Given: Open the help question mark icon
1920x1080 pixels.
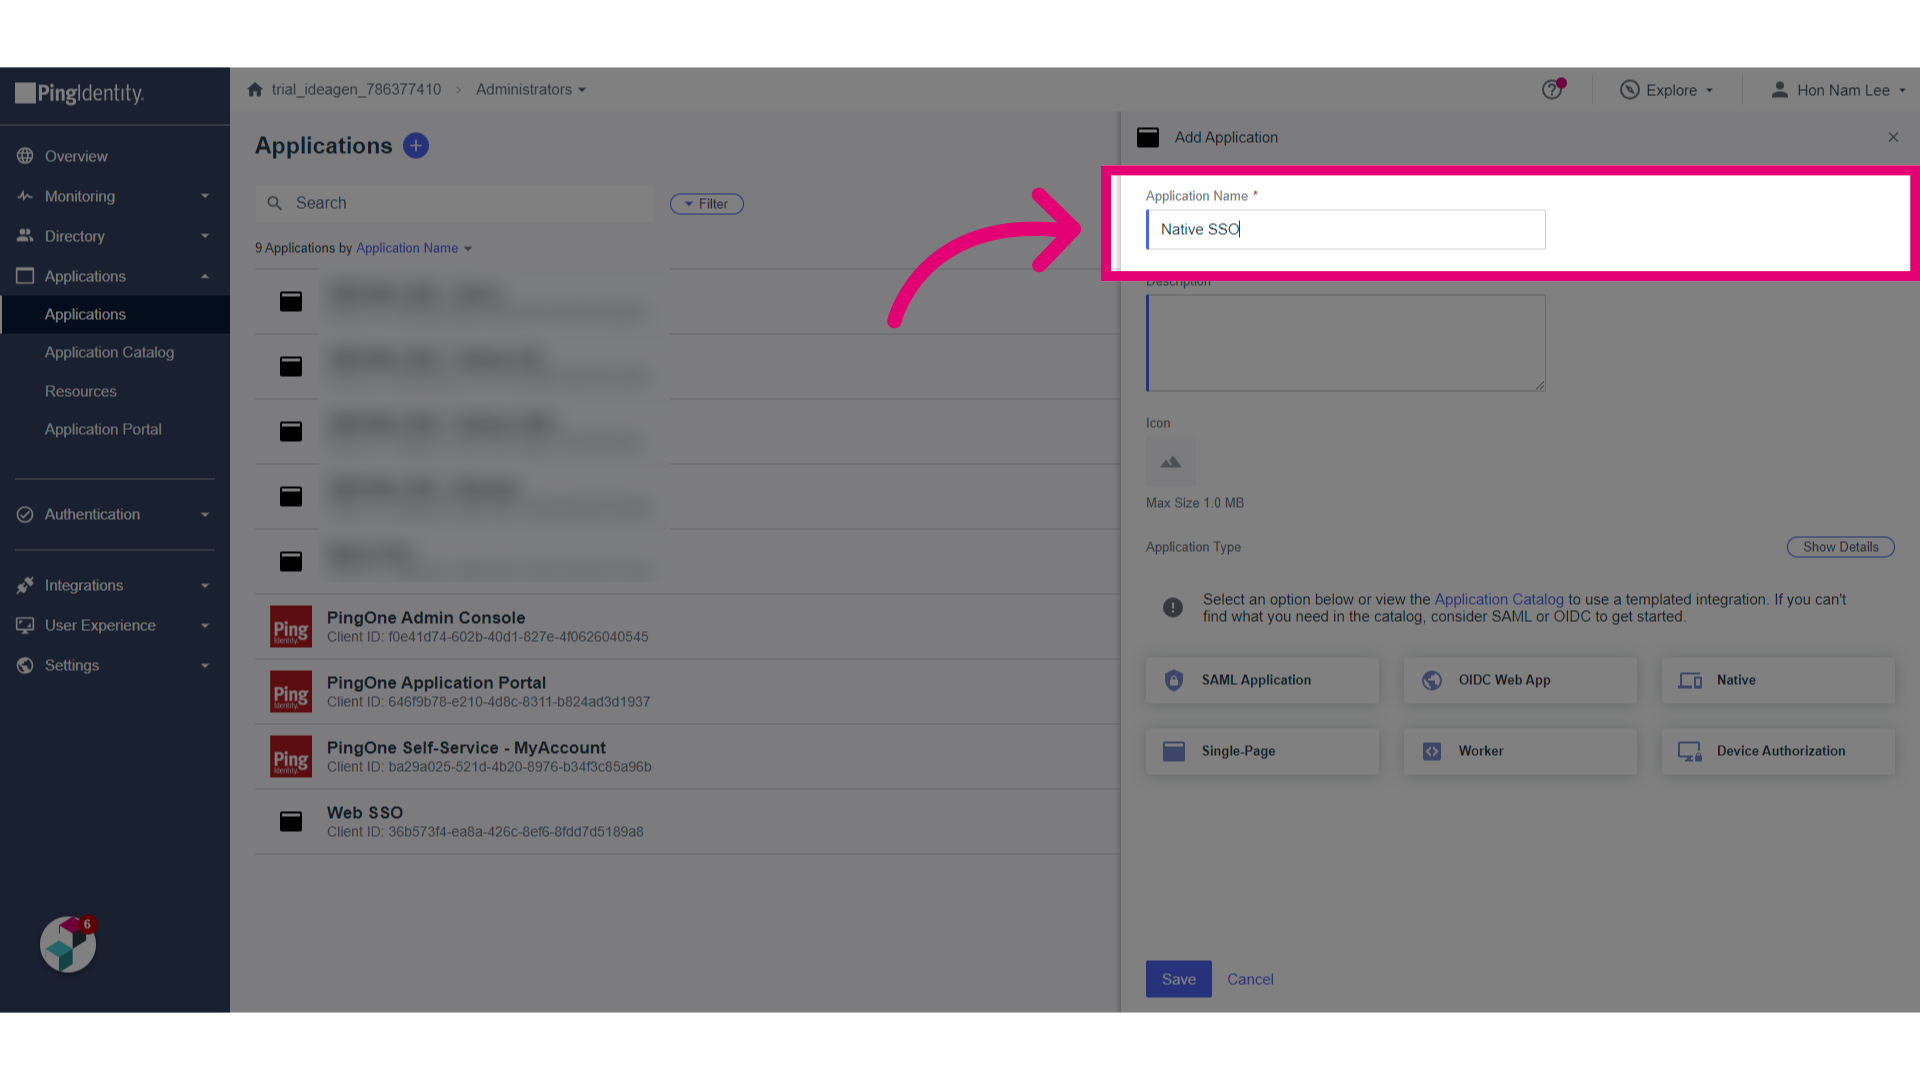Looking at the screenshot, I should pyautogui.click(x=1552, y=90).
